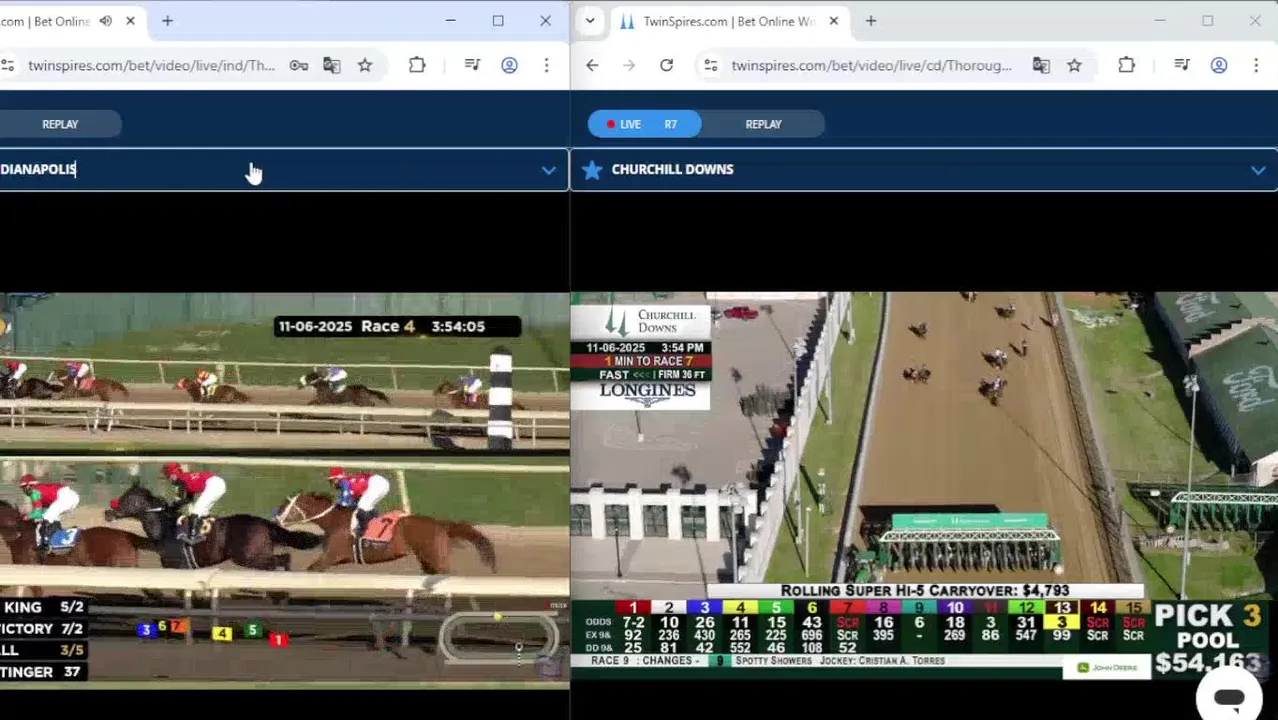The height and width of the screenshot is (720, 1278).
Task: Bookmark the page in the right window
Action: coord(1074,66)
